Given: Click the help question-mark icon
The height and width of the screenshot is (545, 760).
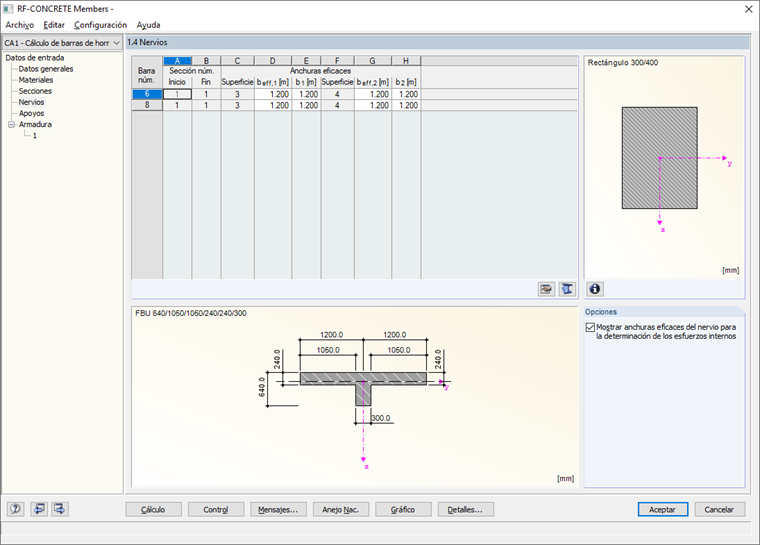Looking at the screenshot, I should pyautogui.click(x=16, y=509).
